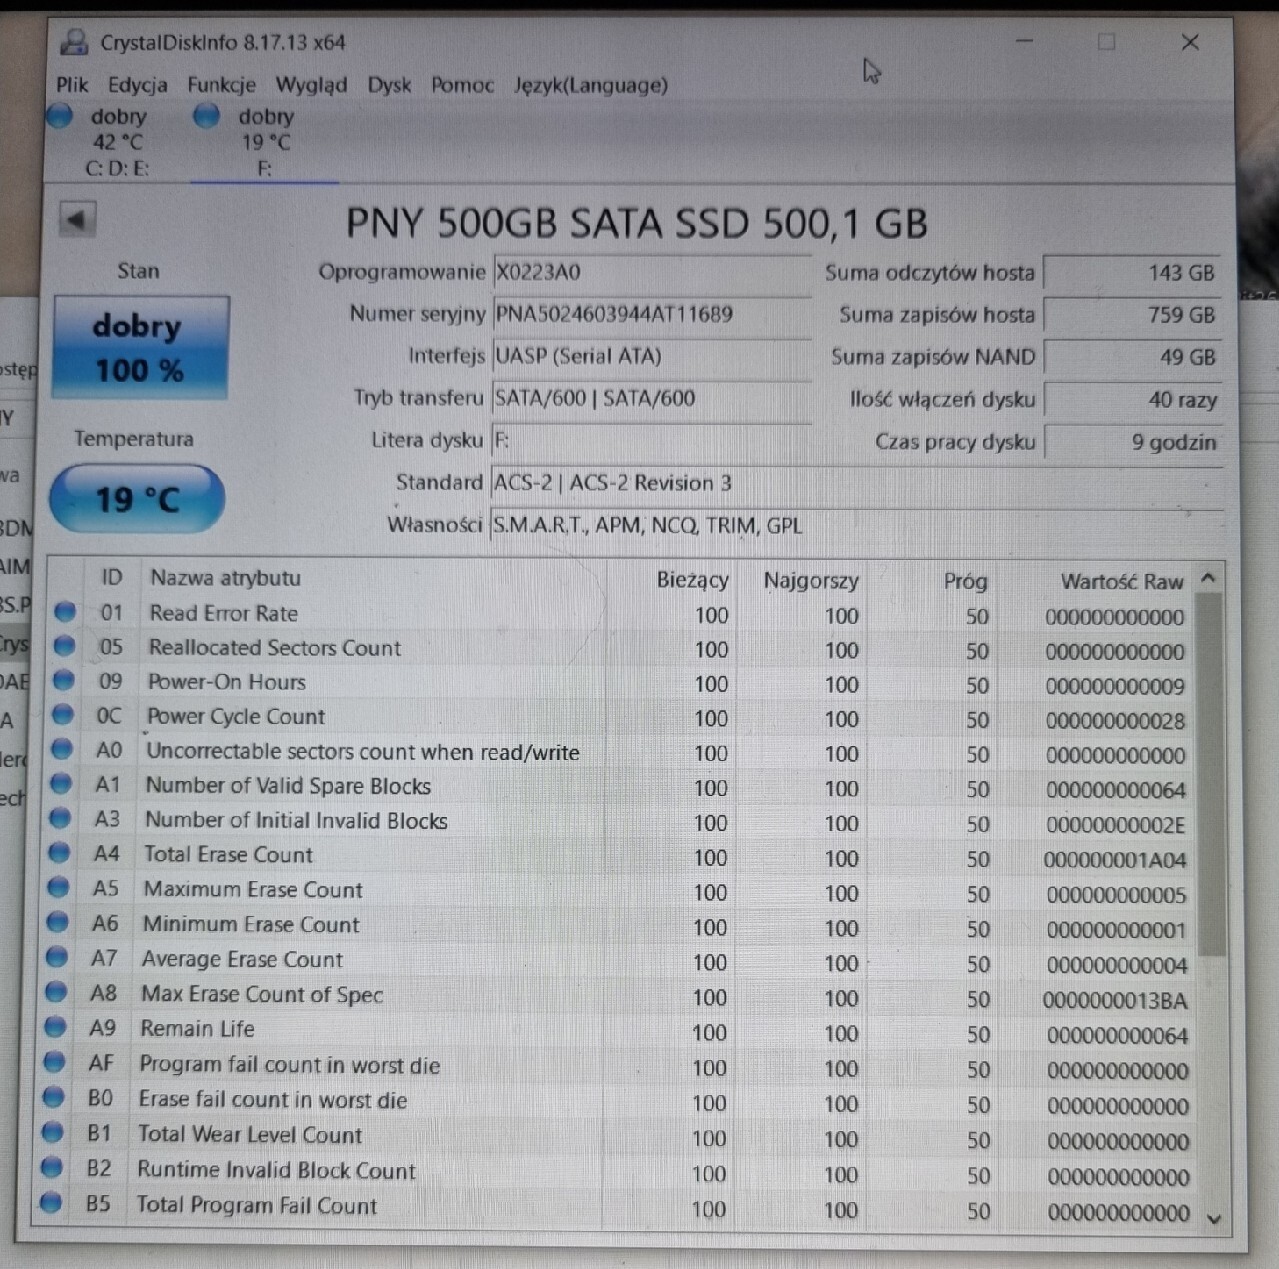The height and width of the screenshot is (1269, 1279).
Task: Click the attribute list vertical scrollbar thumb
Action: click(x=1210, y=774)
